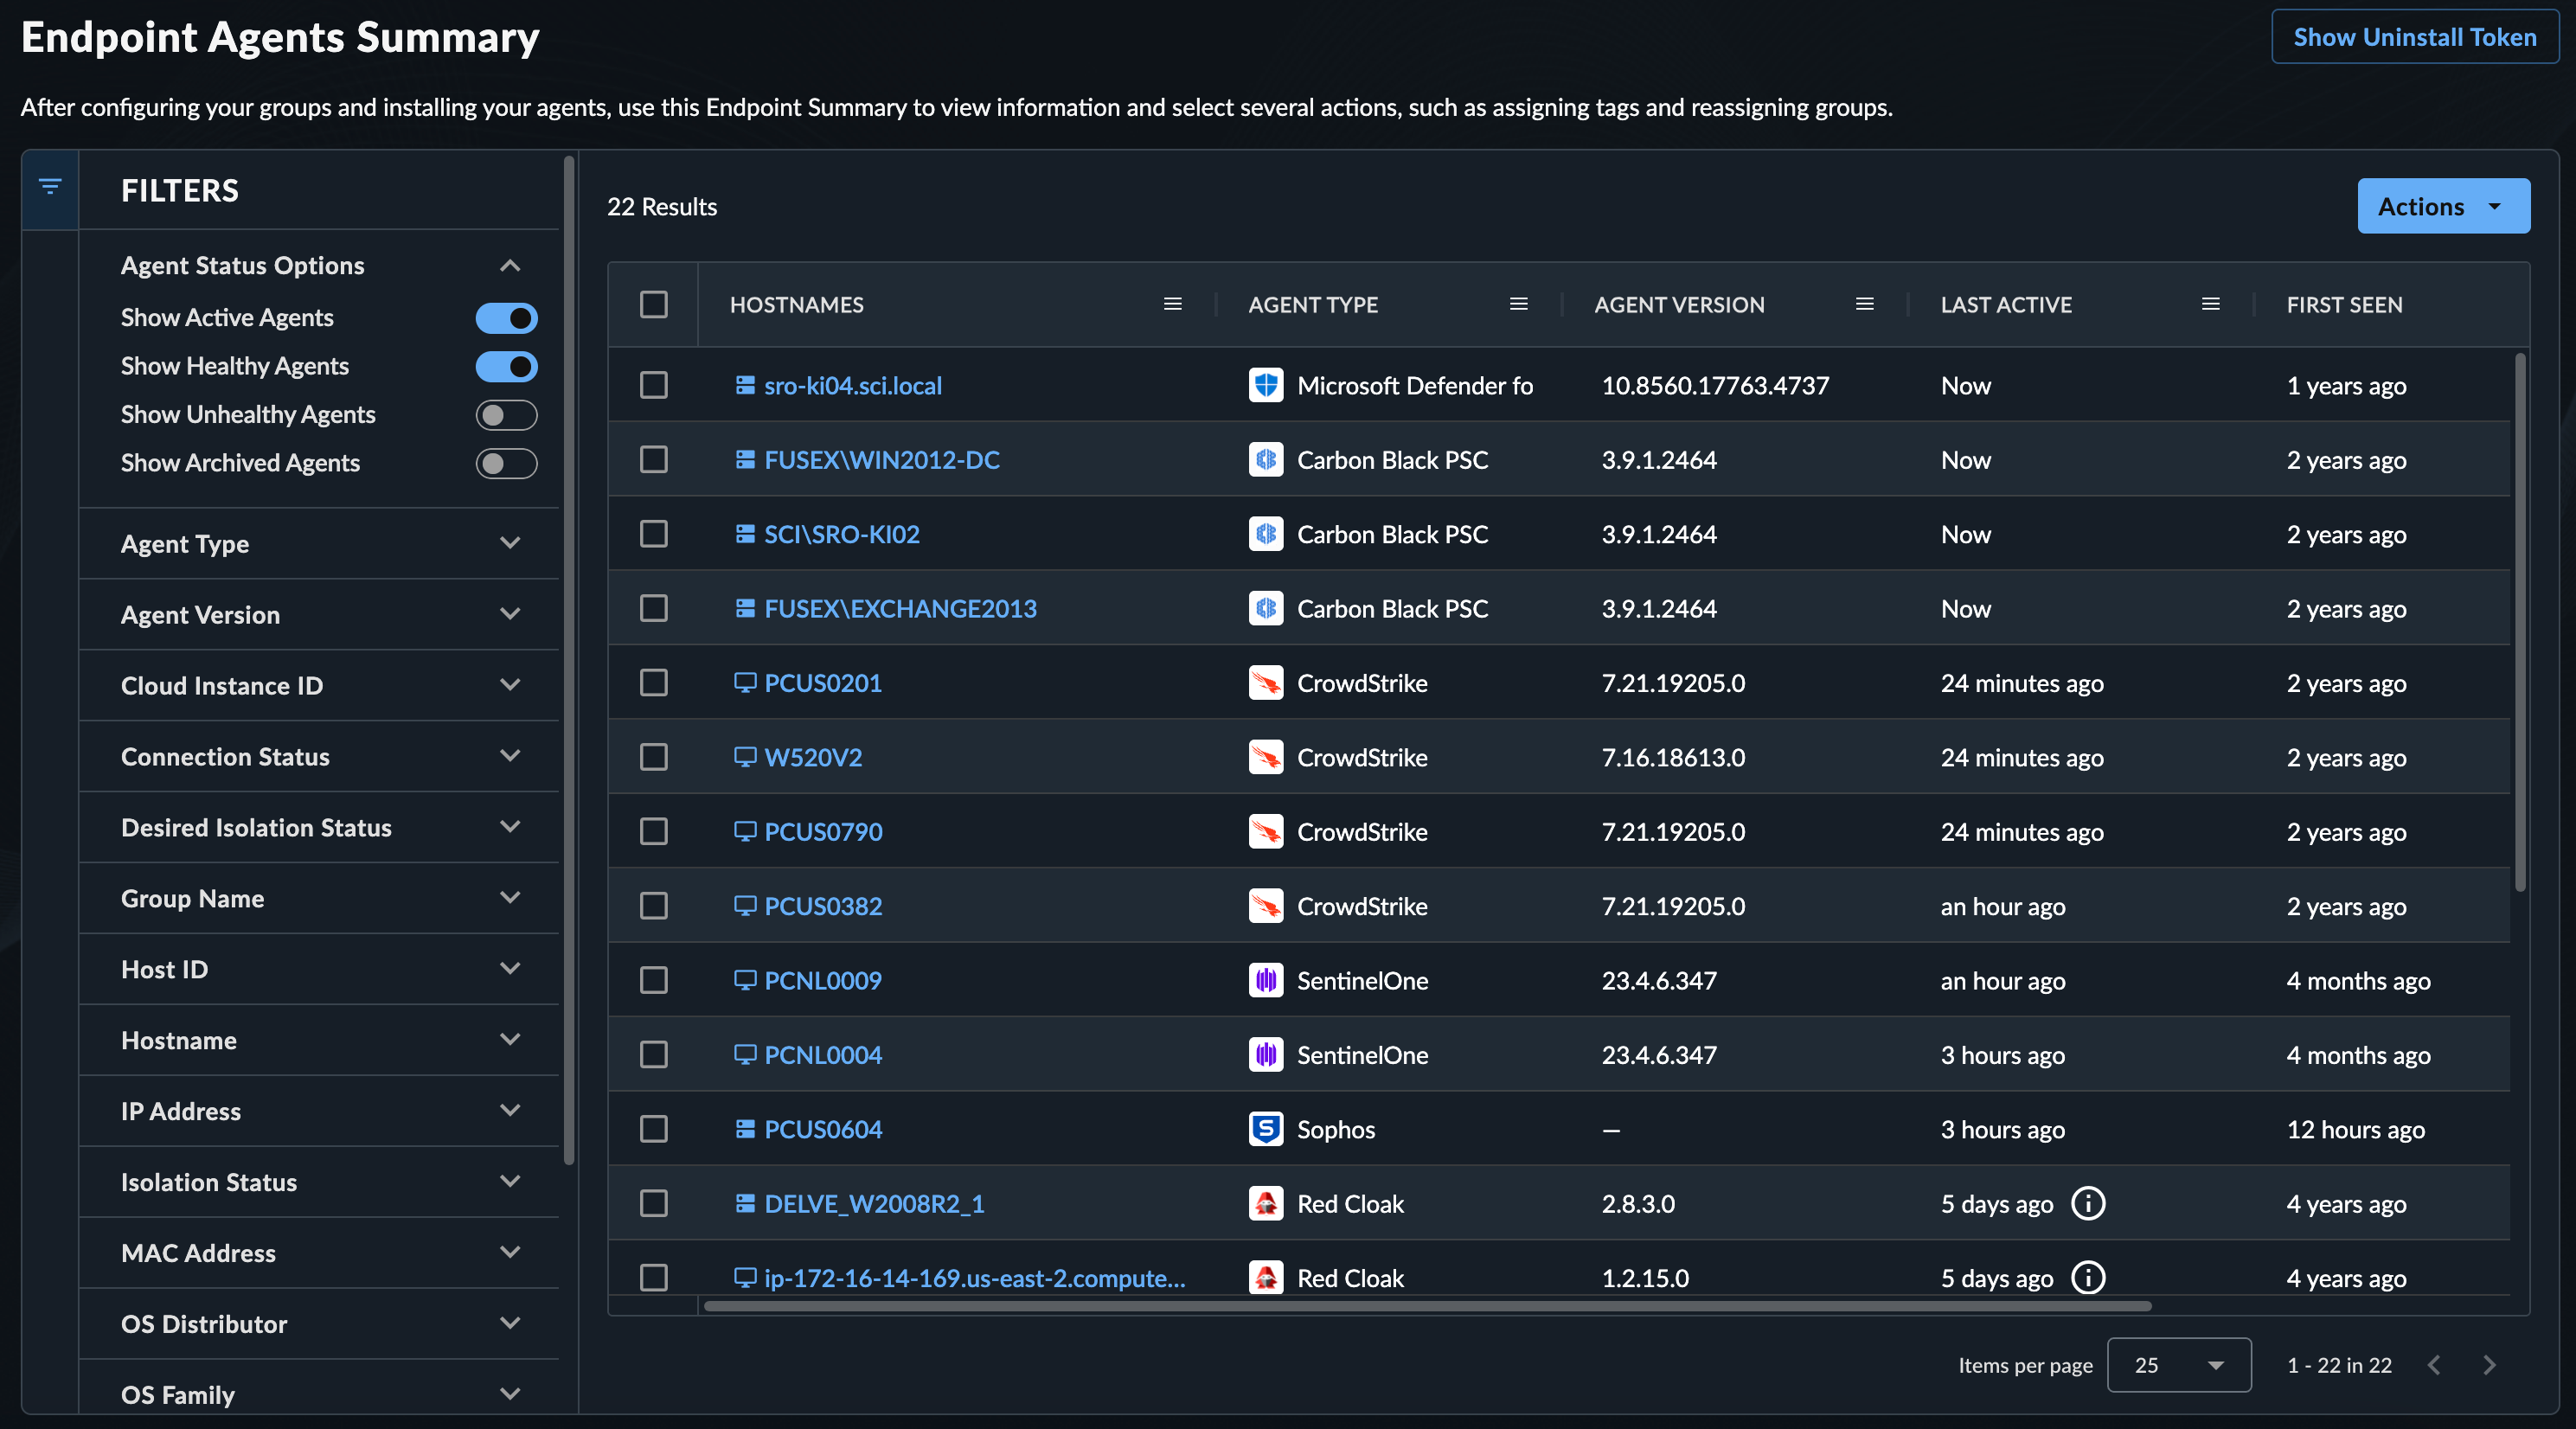Click Red Cloak icon in DELVE_W2008R2_1 row
Image resolution: width=2576 pixels, height=1429 pixels.
(x=1266, y=1203)
